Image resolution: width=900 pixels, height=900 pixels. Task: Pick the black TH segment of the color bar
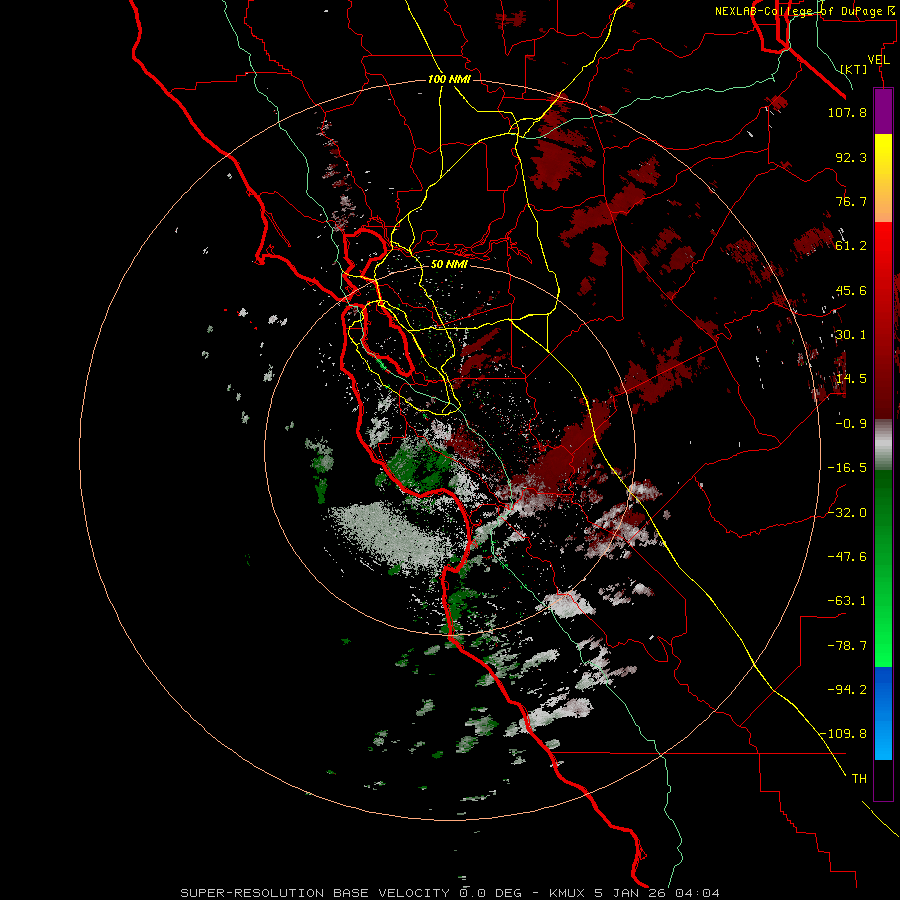883,780
